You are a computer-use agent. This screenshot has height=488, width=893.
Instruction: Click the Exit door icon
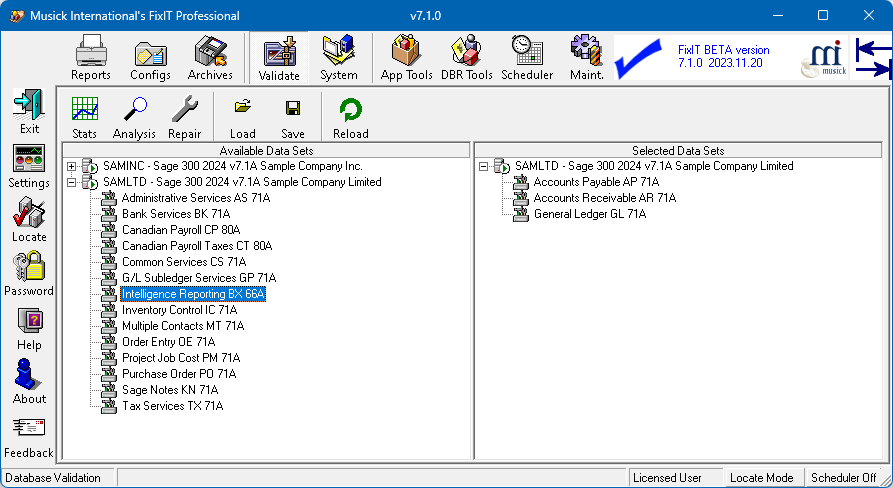[29, 112]
